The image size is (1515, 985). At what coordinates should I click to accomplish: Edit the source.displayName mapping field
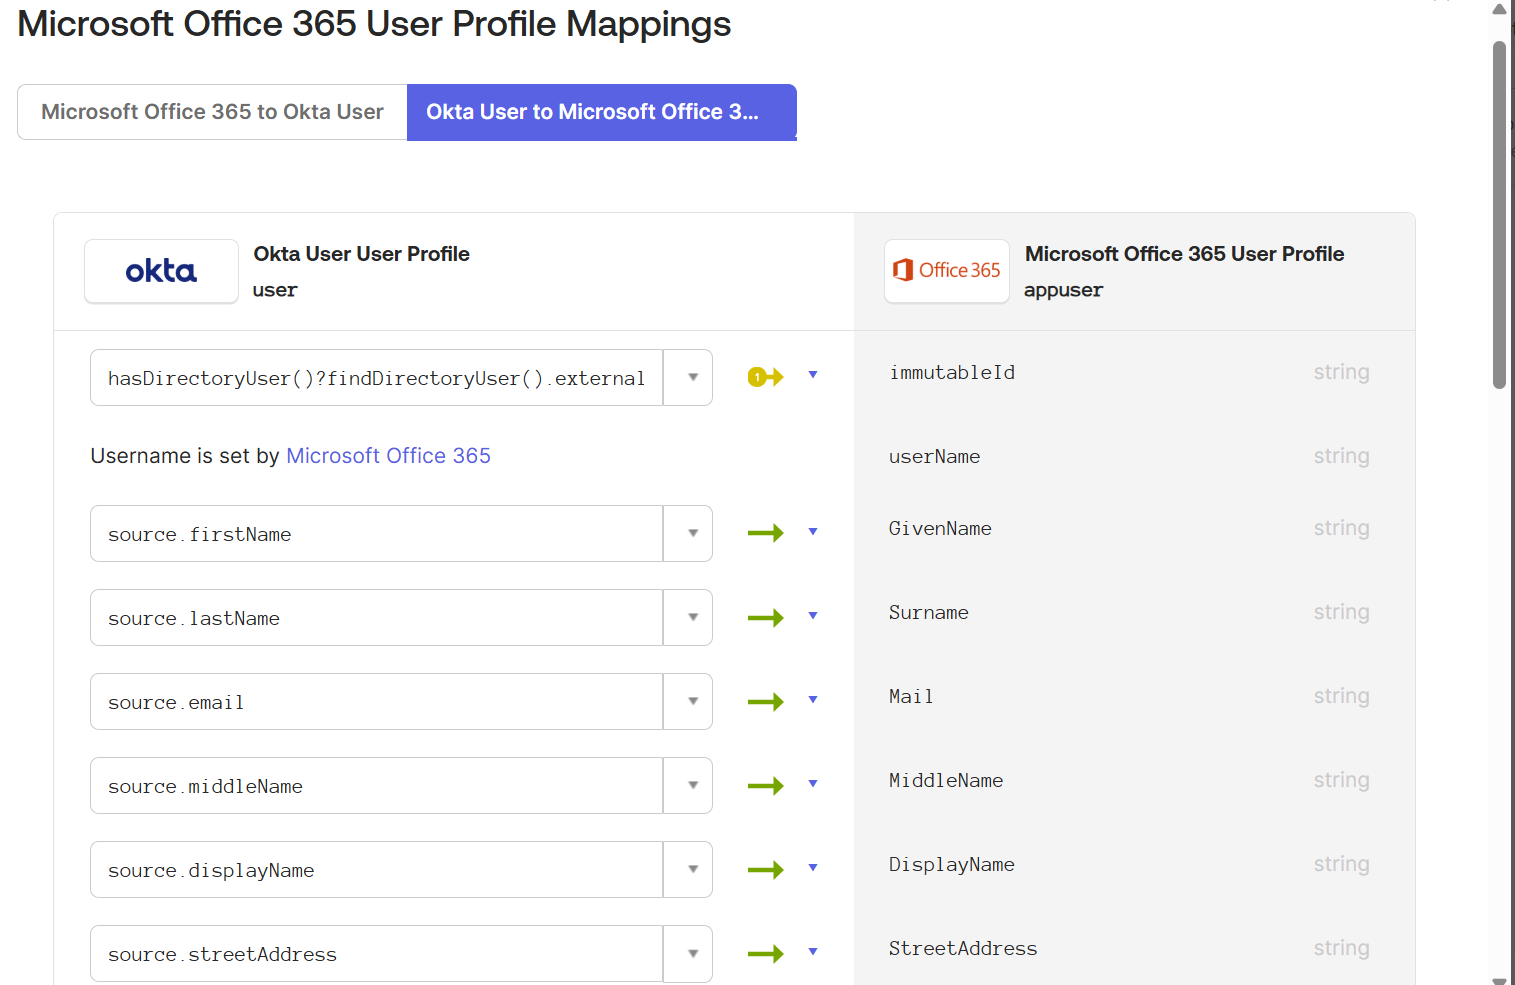click(377, 869)
